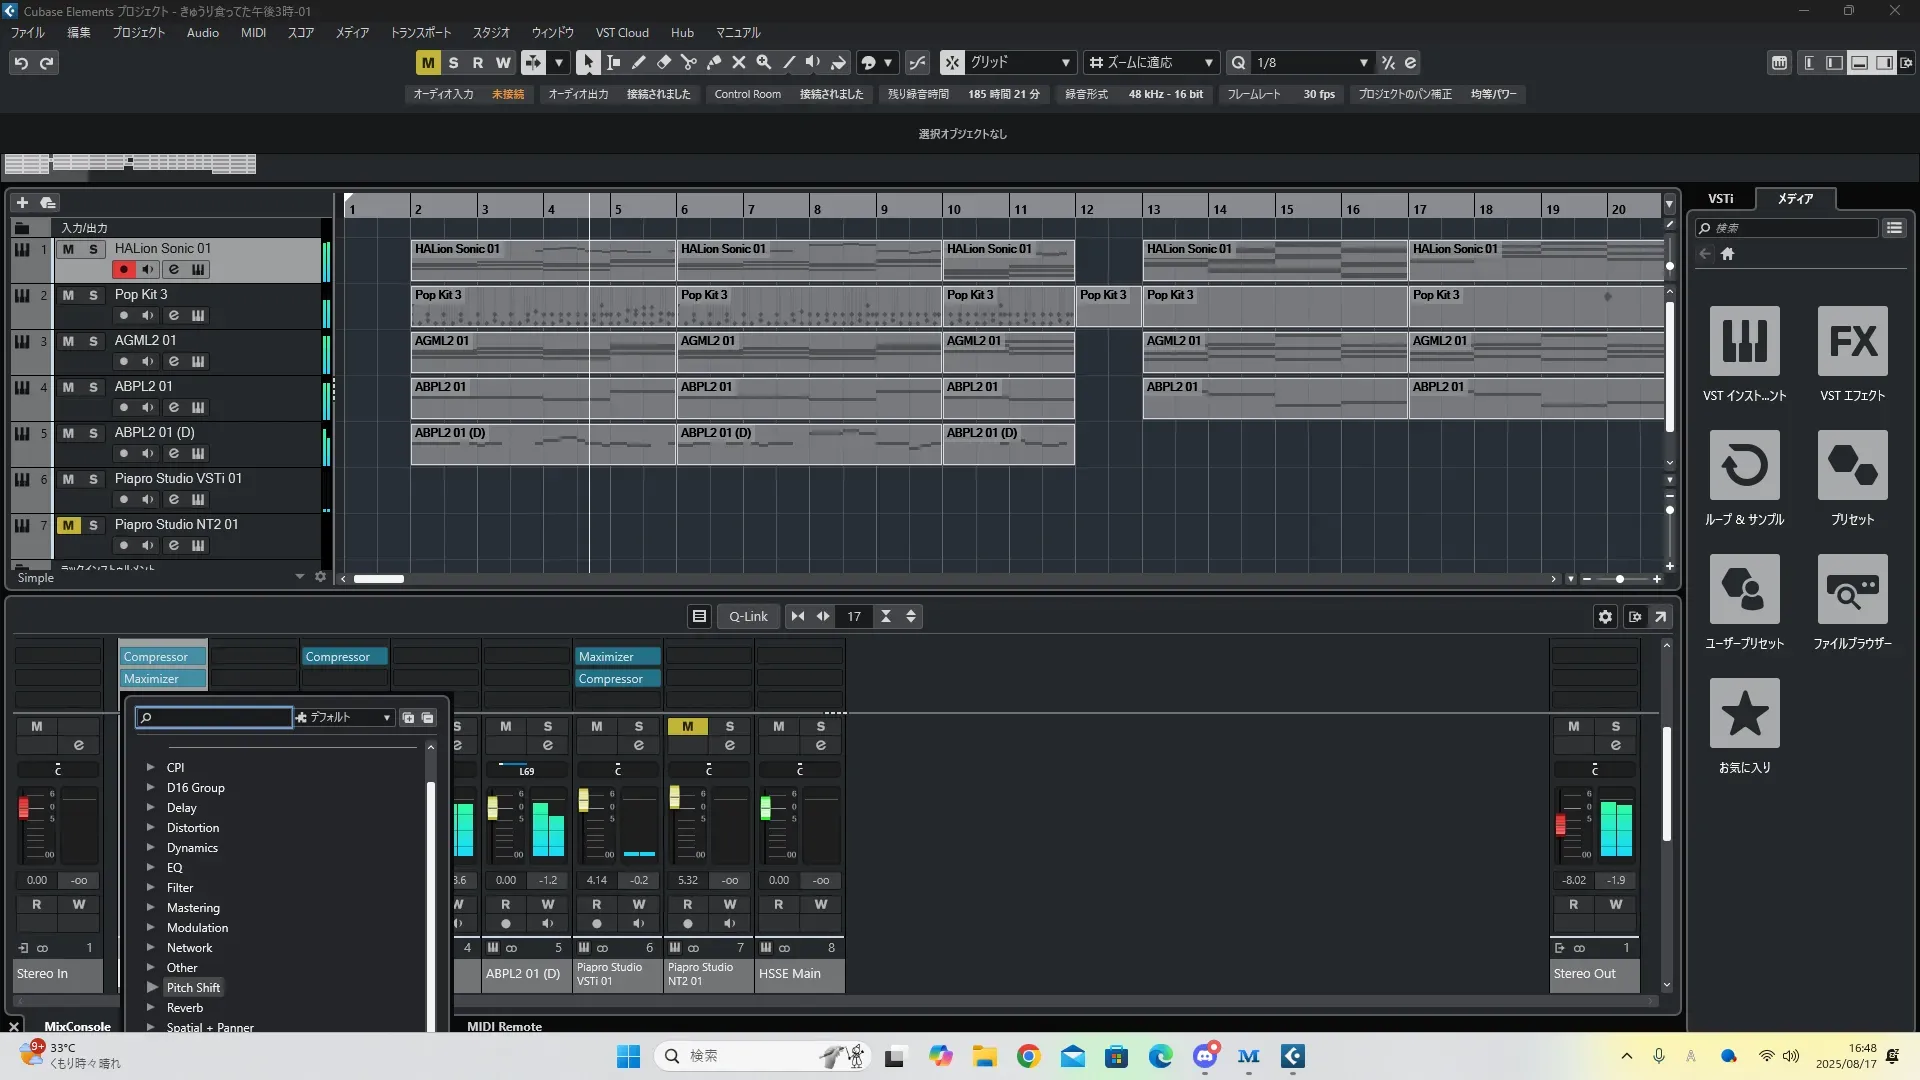Switch to the VSTi tab
Image resolution: width=1920 pixels, height=1080 pixels.
coord(1720,199)
